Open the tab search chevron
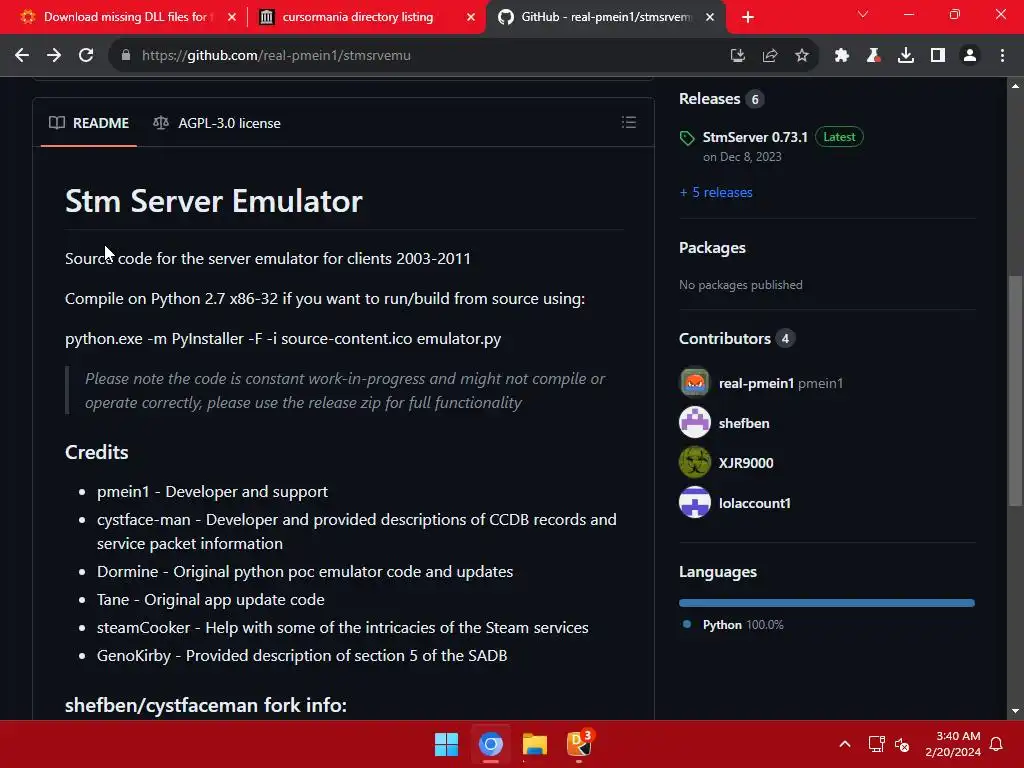1024x768 pixels. coord(863,14)
